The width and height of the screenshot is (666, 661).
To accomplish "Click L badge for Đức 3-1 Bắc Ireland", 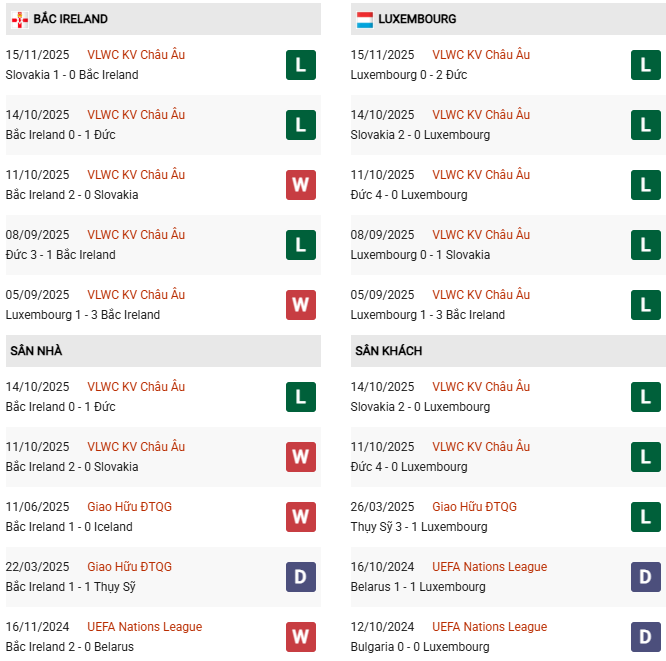I will pyautogui.click(x=301, y=245).
